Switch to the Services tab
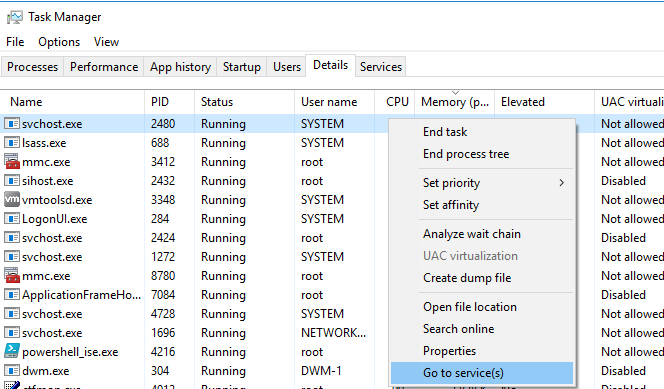Image resolution: width=664 pixels, height=389 pixels. coord(381,67)
